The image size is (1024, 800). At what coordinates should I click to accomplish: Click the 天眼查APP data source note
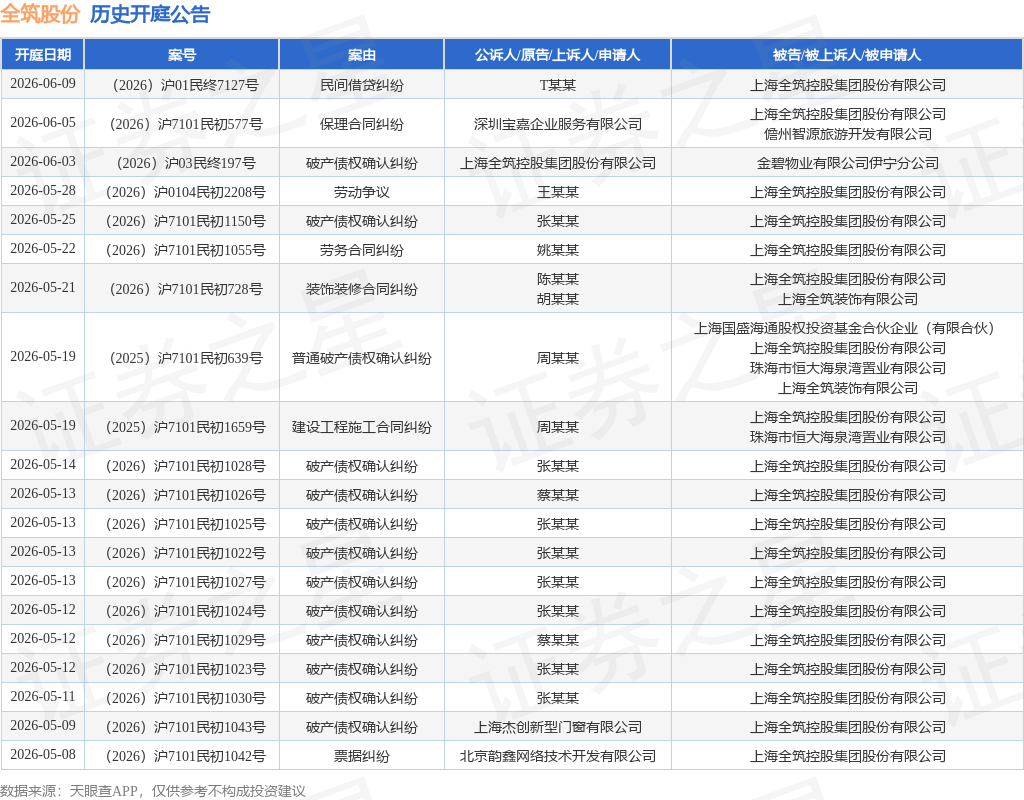coord(152,791)
